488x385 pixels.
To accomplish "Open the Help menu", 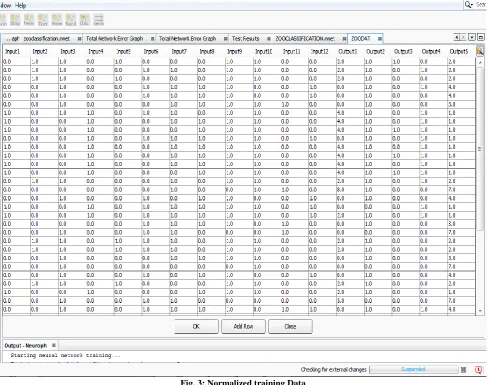I will tap(20, 5).
